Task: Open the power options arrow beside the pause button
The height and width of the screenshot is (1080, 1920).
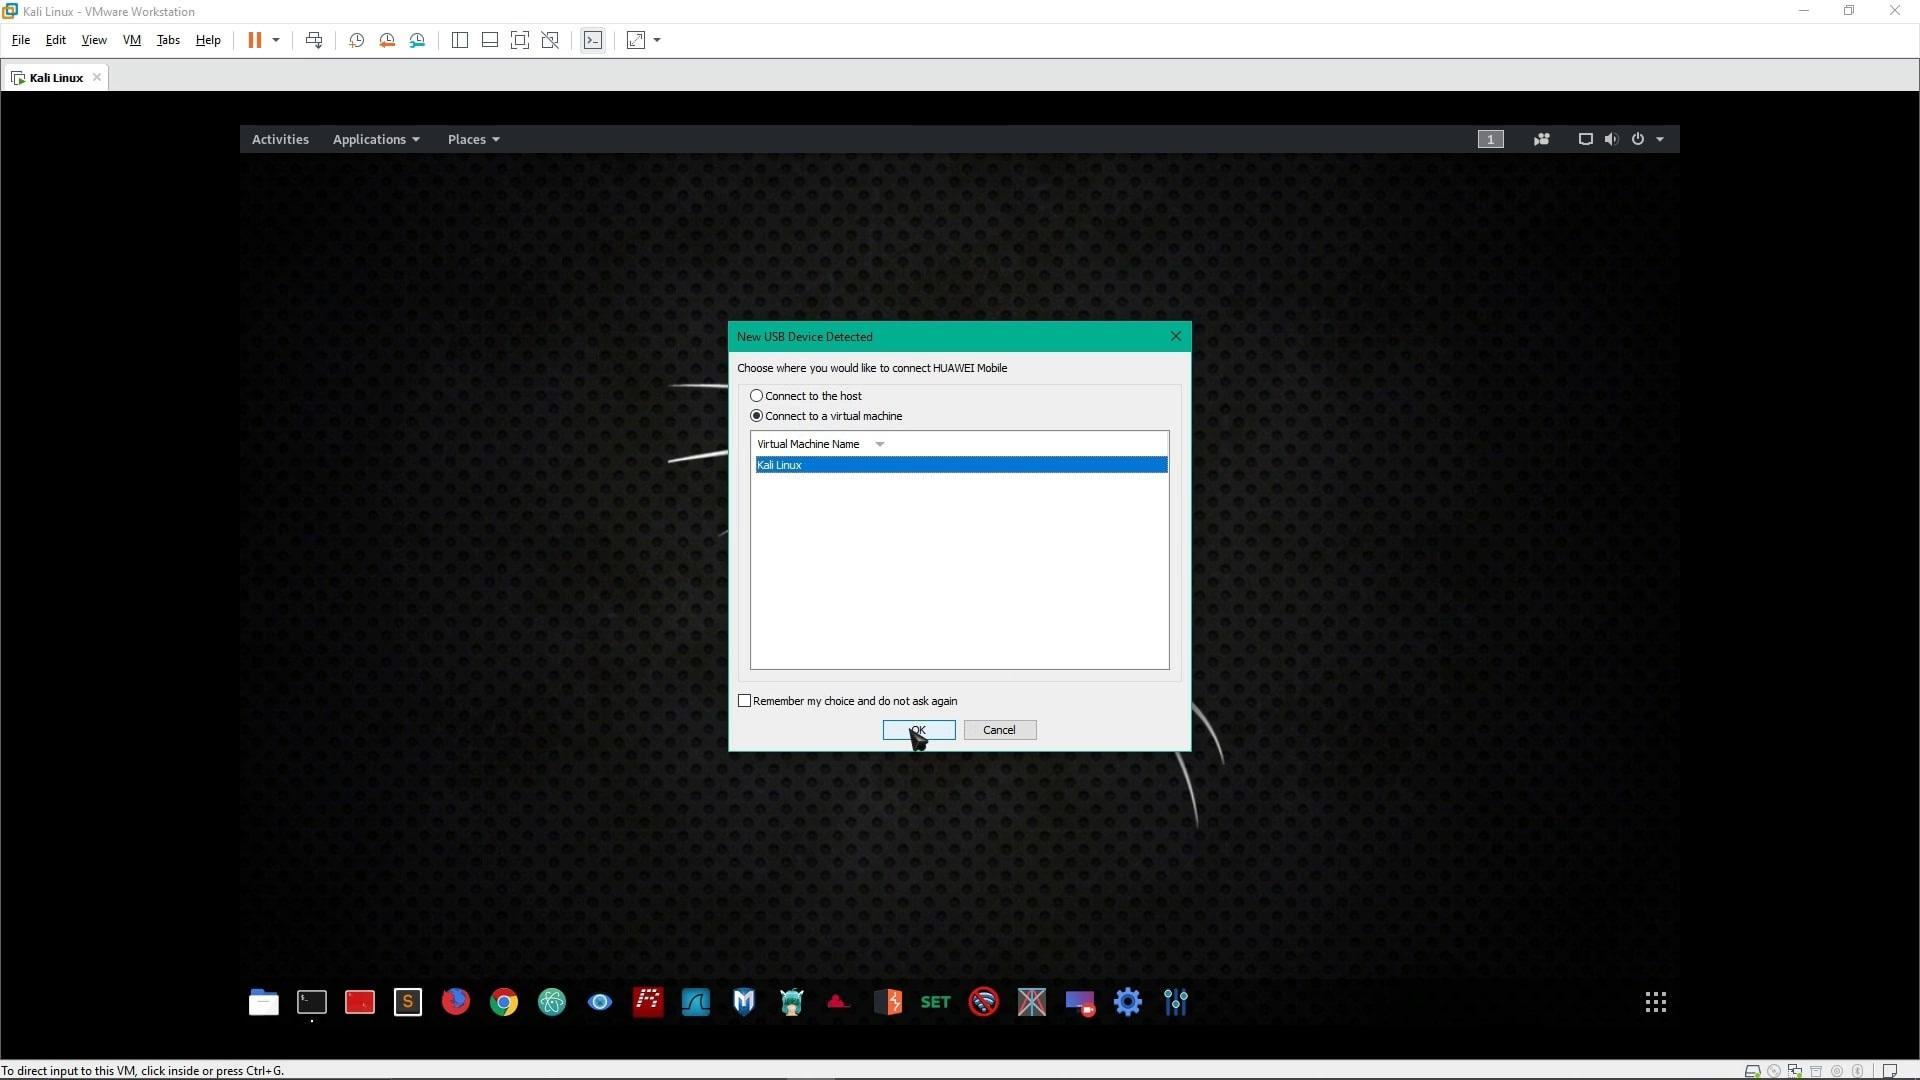Action: click(276, 40)
